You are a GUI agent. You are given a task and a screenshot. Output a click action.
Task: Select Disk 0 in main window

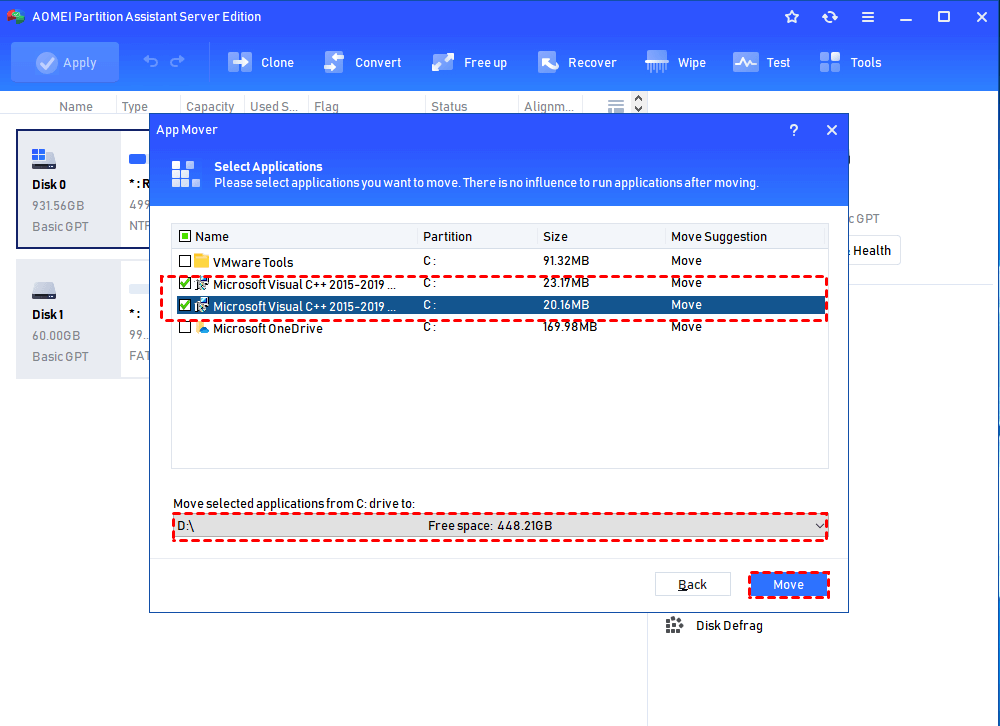[69, 189]
